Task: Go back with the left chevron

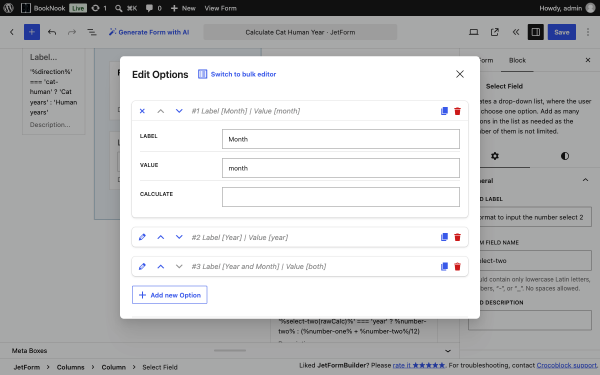Action: click(12, 32)
